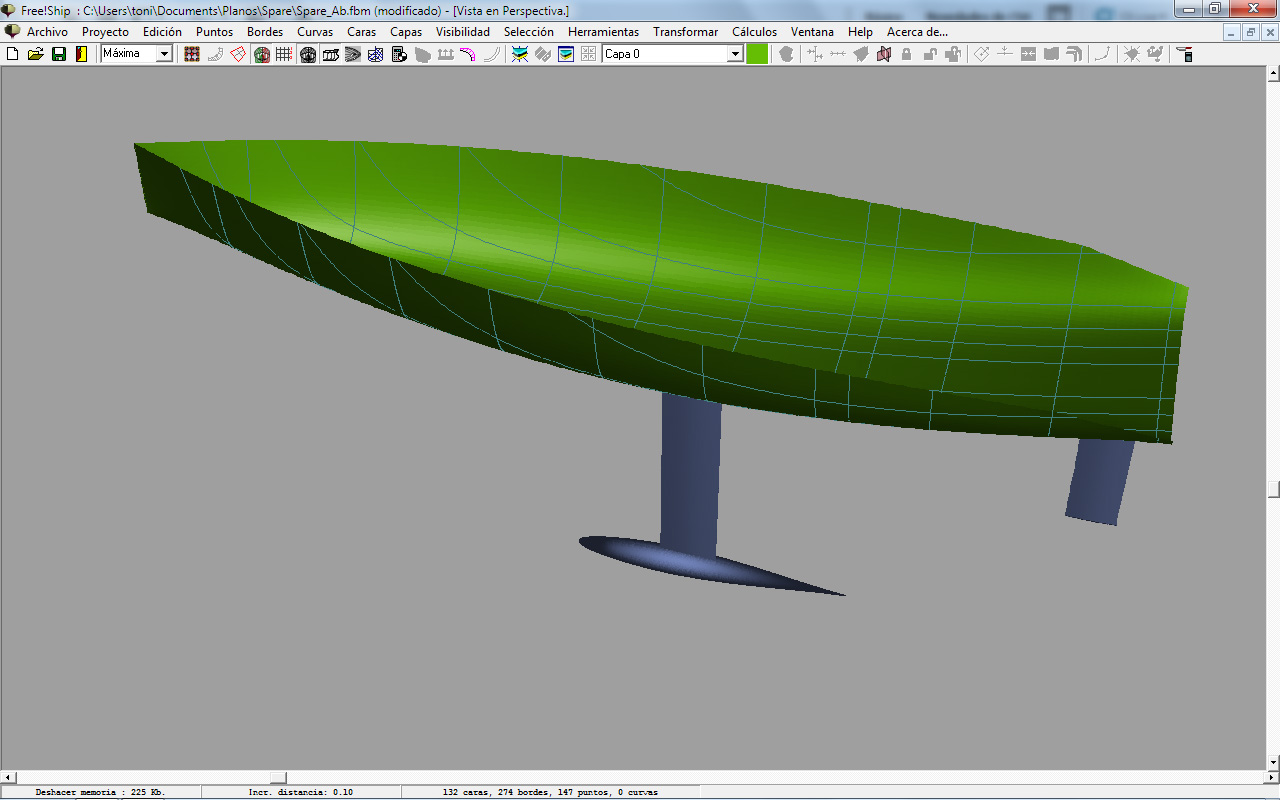1280x800 pixels.
Task: Click the layers stack icon
Action: 566,54
